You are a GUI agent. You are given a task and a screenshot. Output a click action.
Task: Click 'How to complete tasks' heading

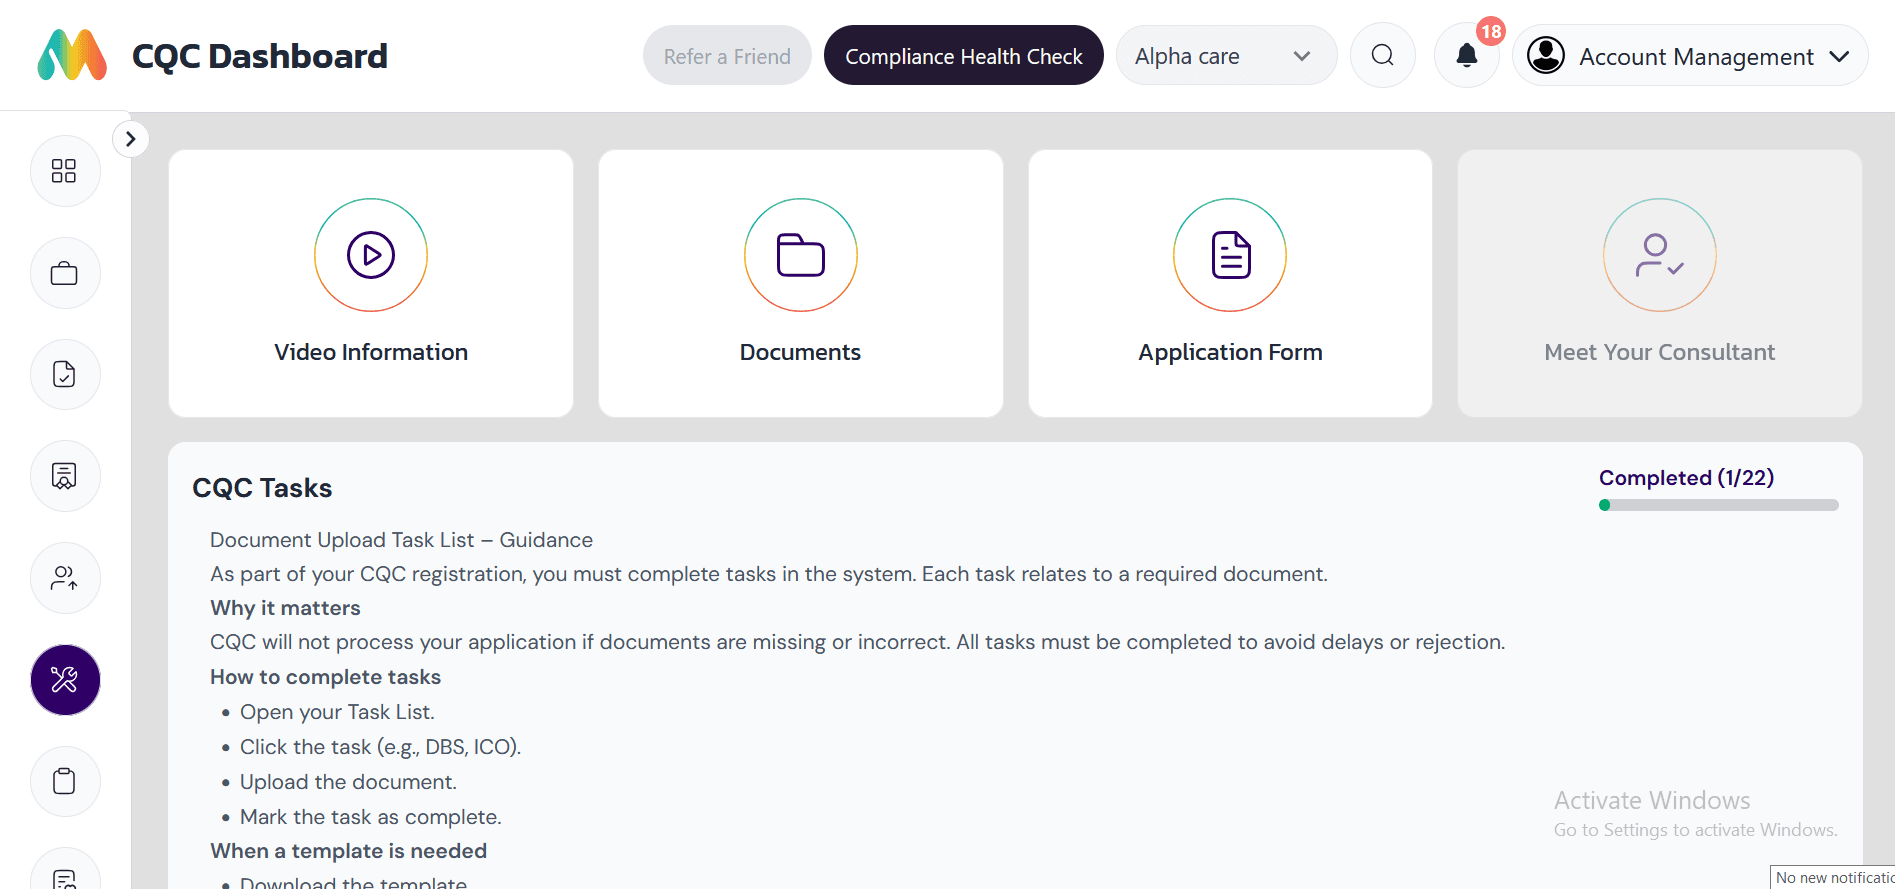pos(325,677)
